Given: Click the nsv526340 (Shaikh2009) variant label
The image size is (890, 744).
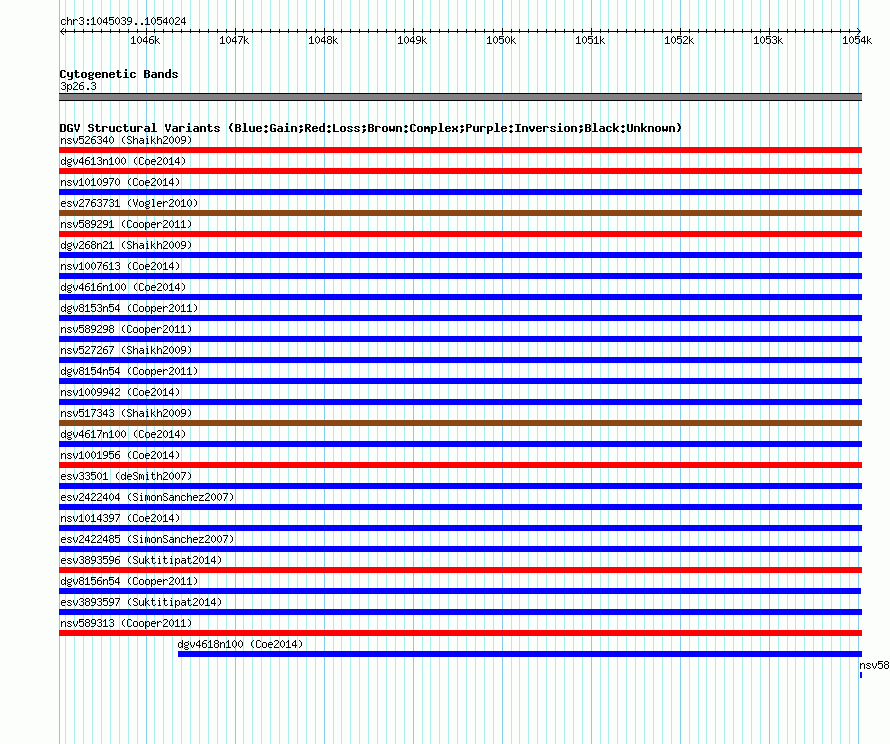Looking at the screenshot, I should point(126,140).
